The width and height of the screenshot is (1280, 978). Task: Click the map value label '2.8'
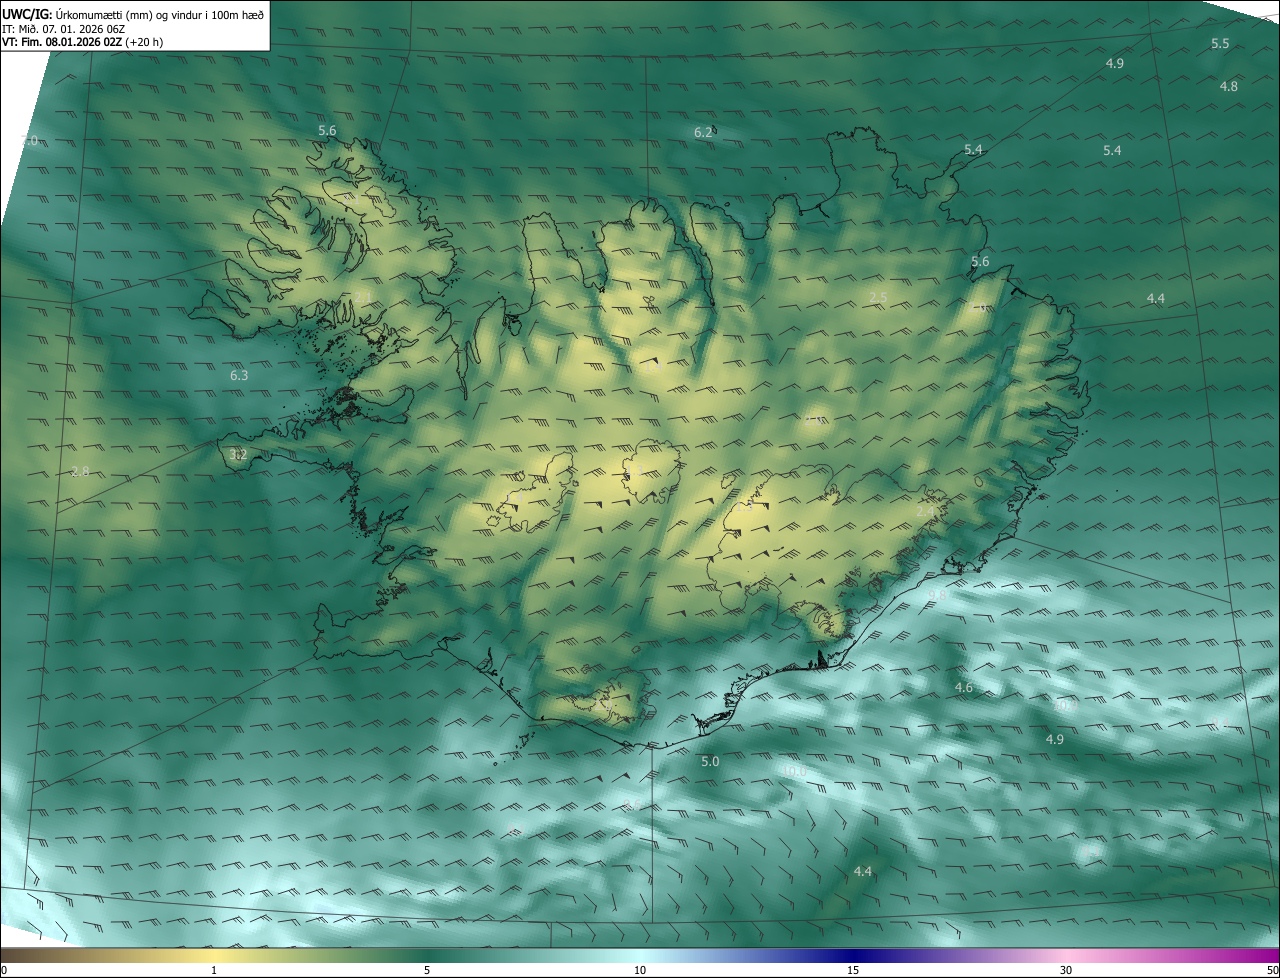click(x=80, y=471)
